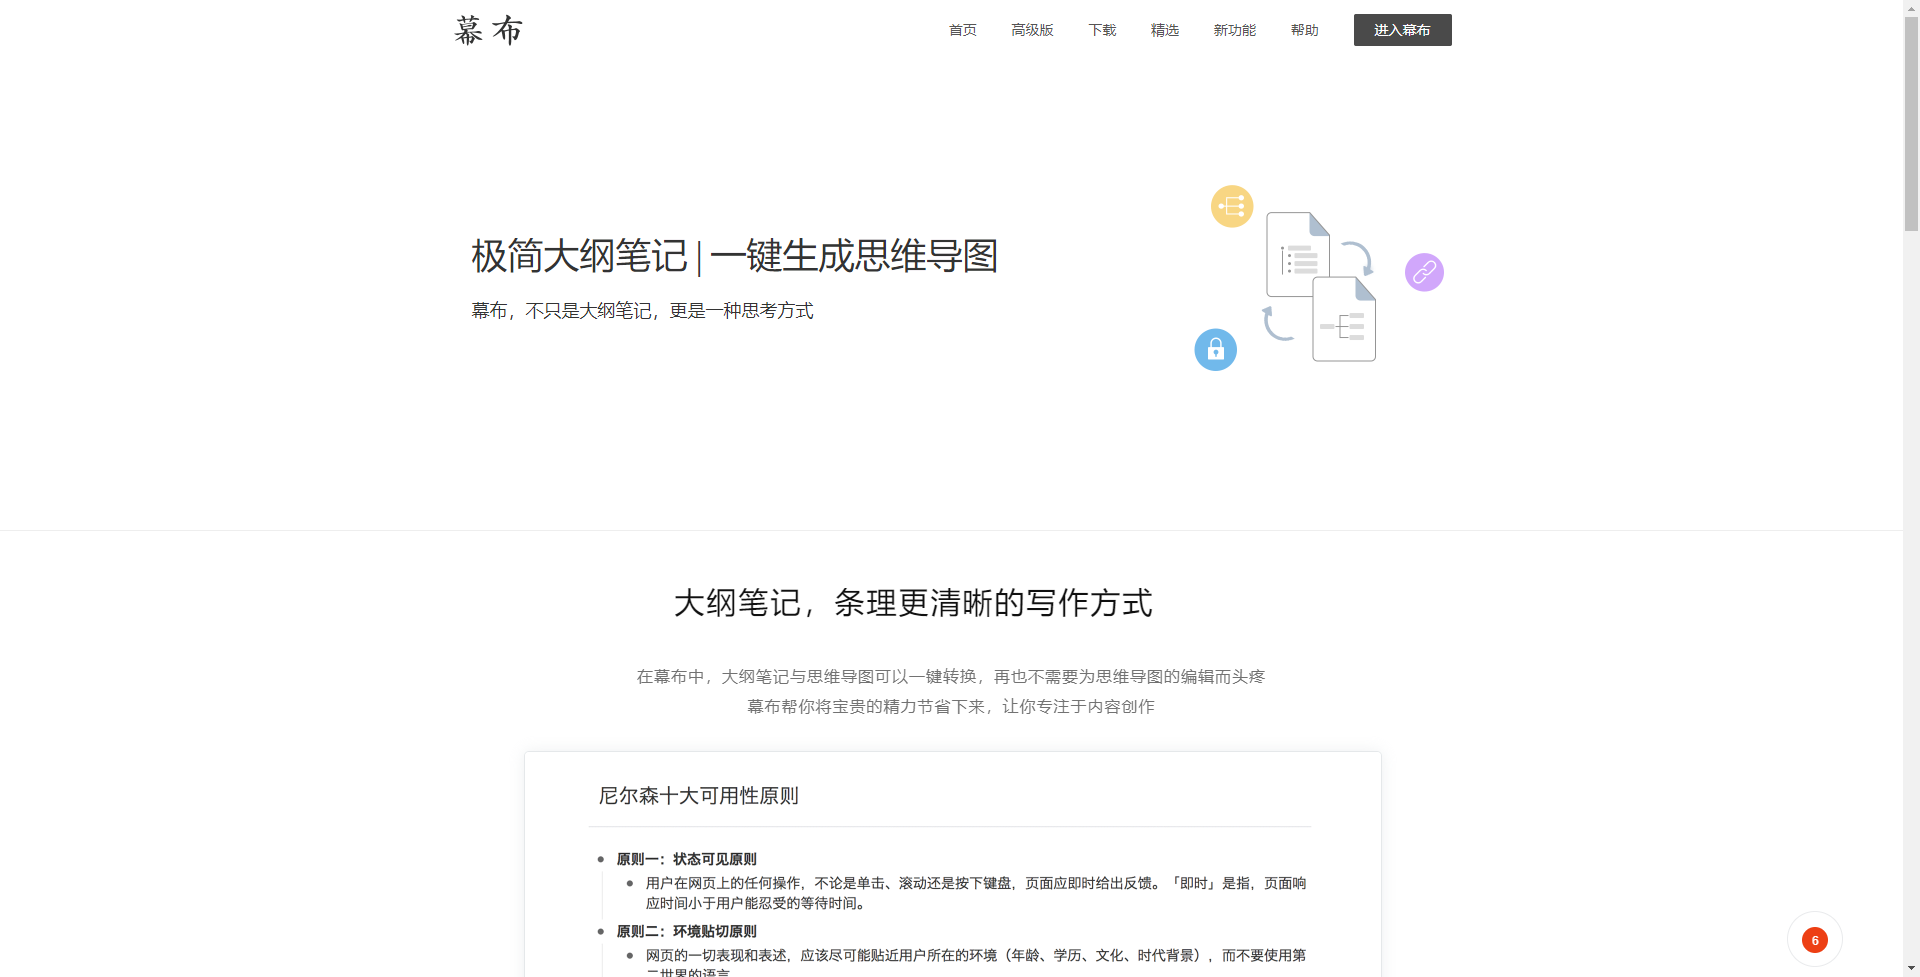Click the top curved conversion arrow
The image size is (1920, 977).
click(x=1358, y=257)
